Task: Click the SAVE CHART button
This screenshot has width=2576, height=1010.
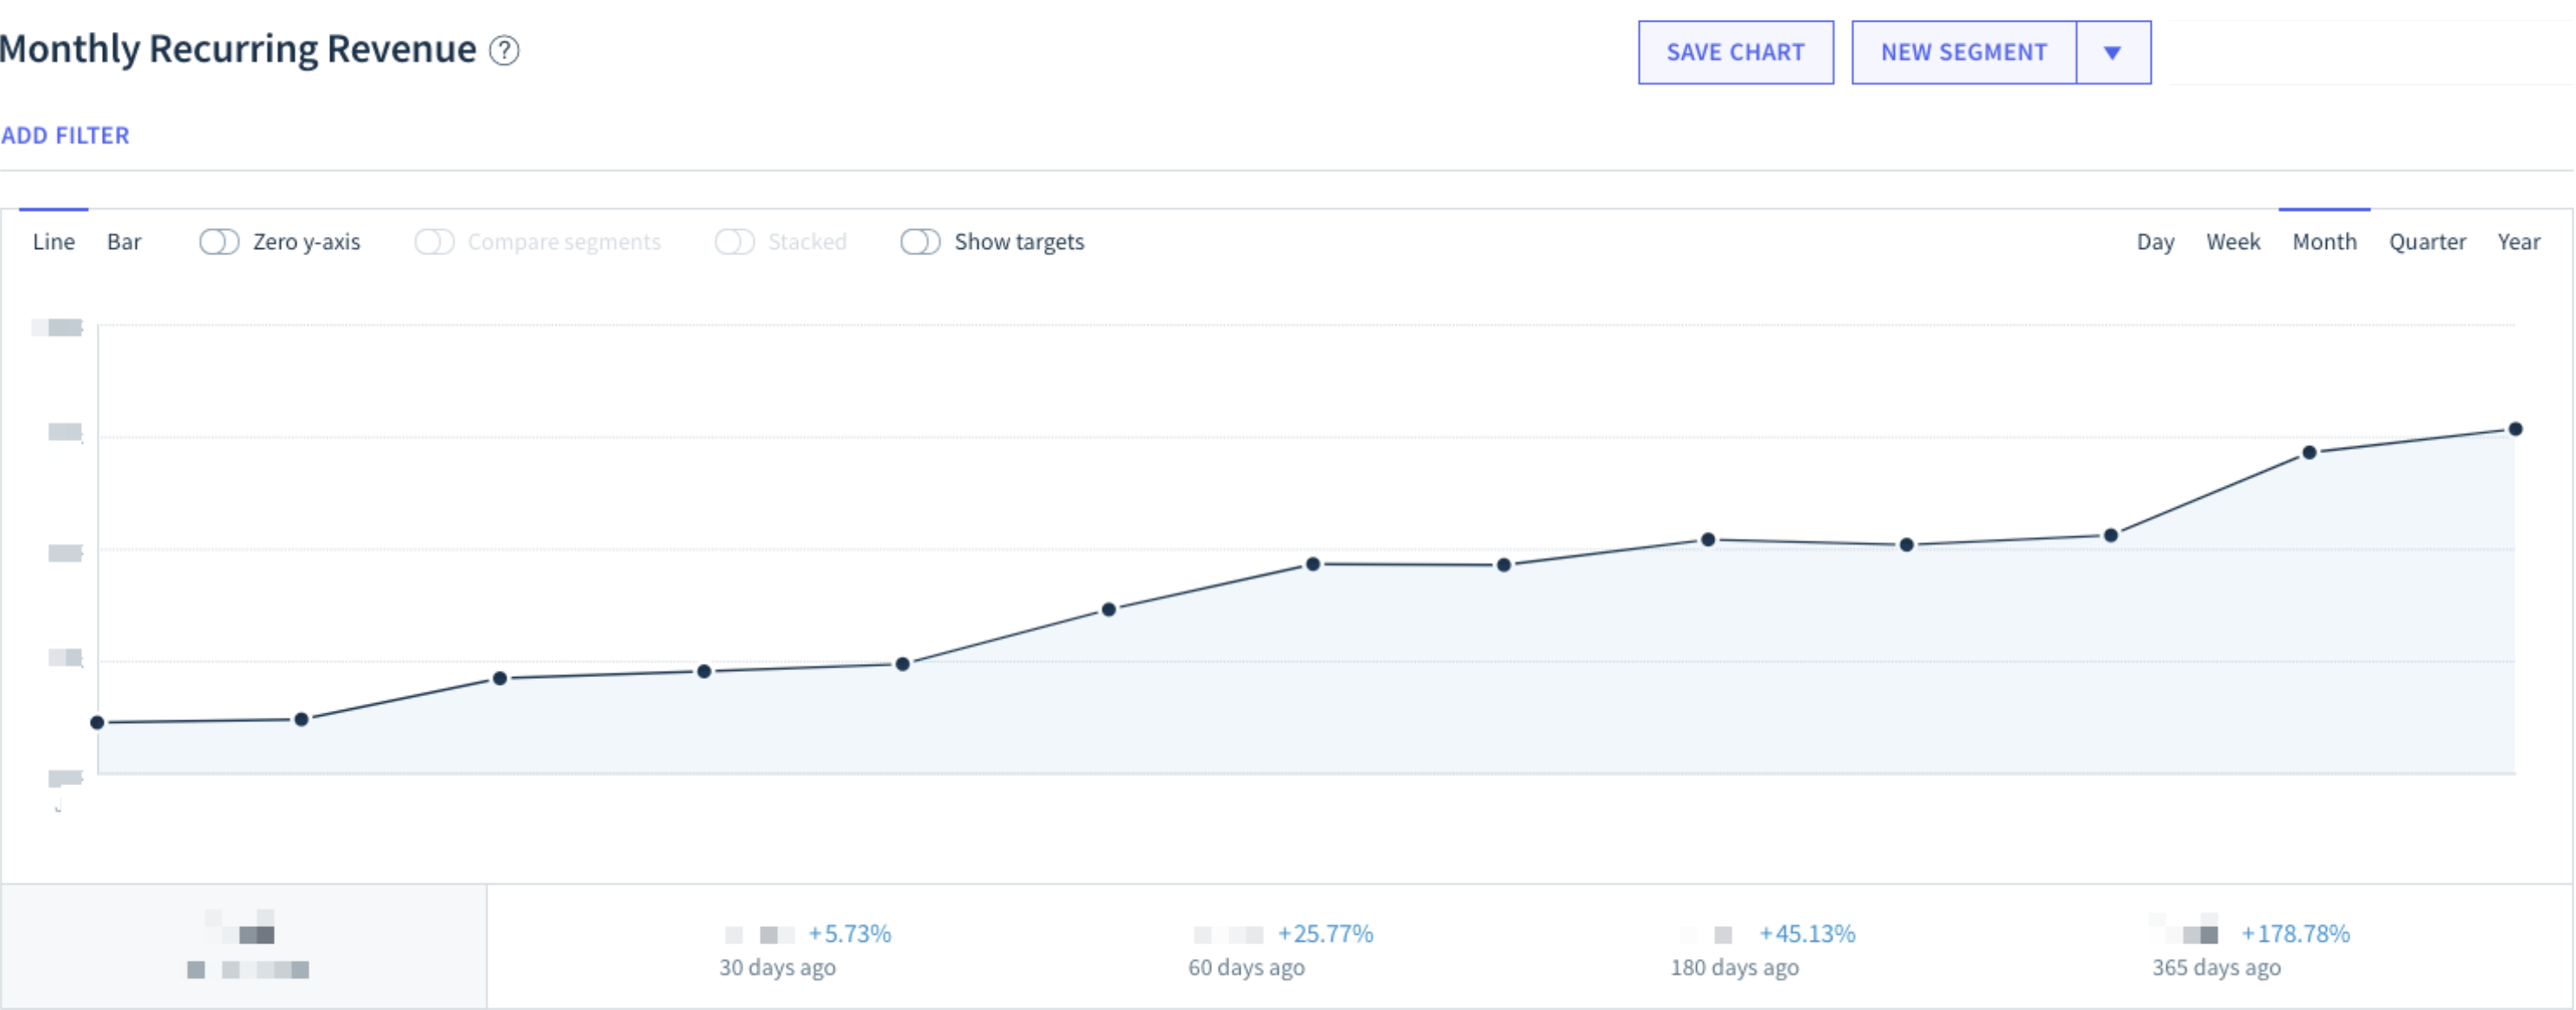Action: pos(1735,53)
